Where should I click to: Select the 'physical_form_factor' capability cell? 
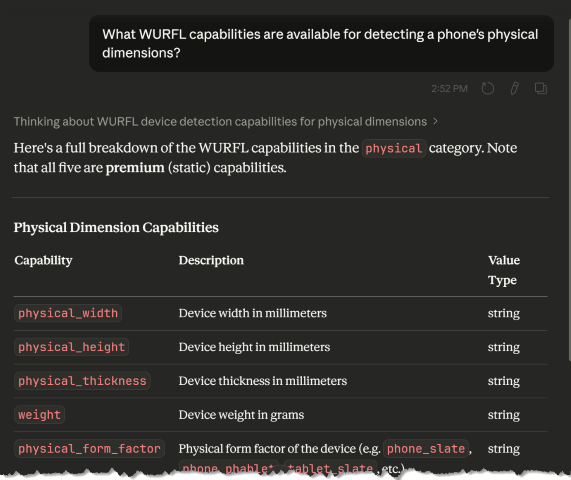[90, 449]
